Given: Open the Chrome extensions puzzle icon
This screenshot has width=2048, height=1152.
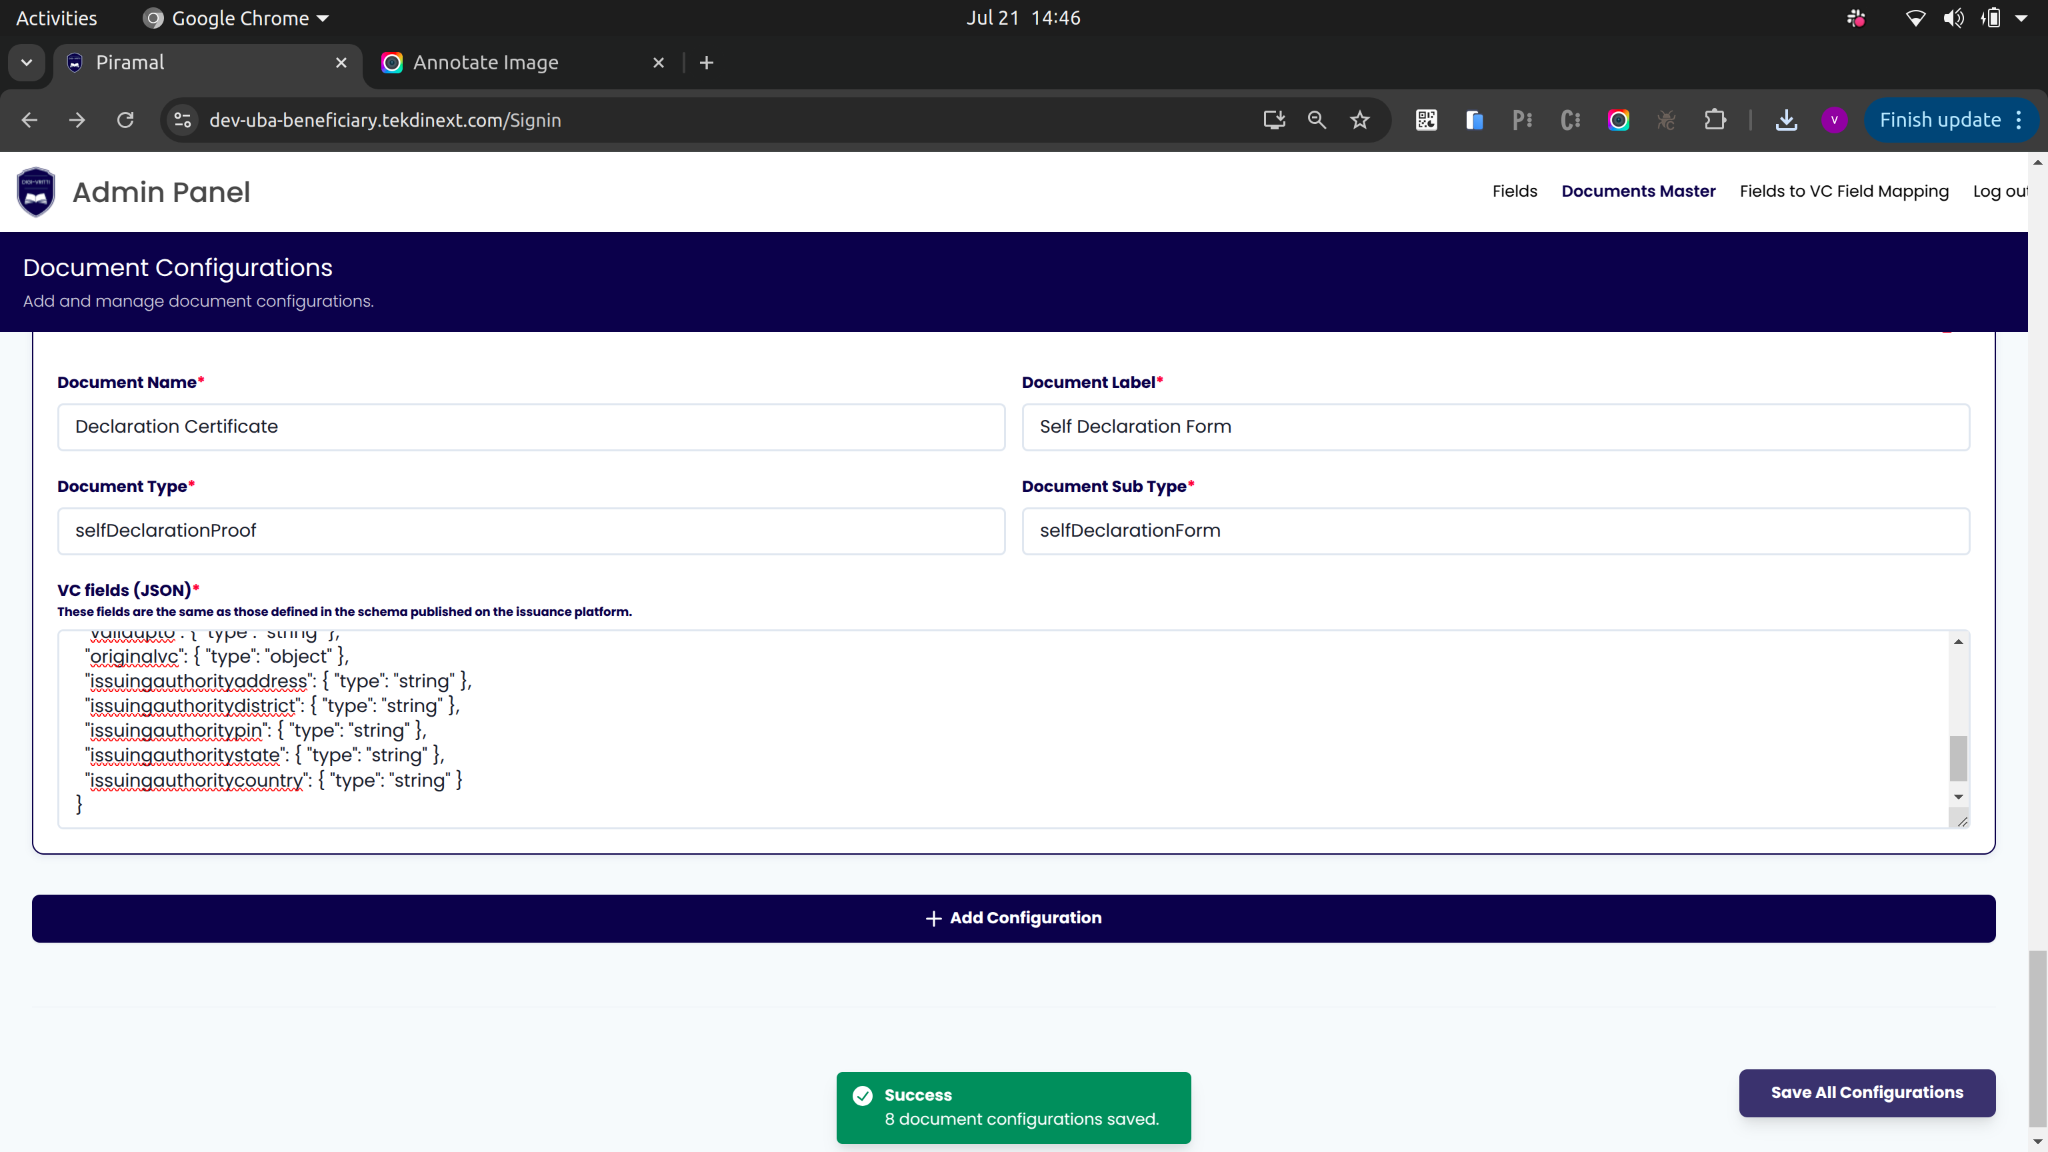Looking at the screenshot, I should tap(1715, 120).
